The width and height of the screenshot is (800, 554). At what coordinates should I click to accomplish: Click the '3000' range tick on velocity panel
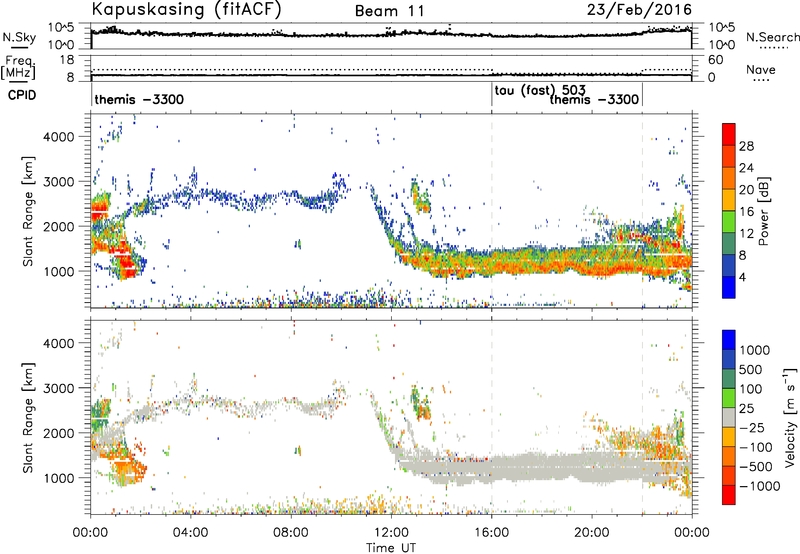pos(58,388)
